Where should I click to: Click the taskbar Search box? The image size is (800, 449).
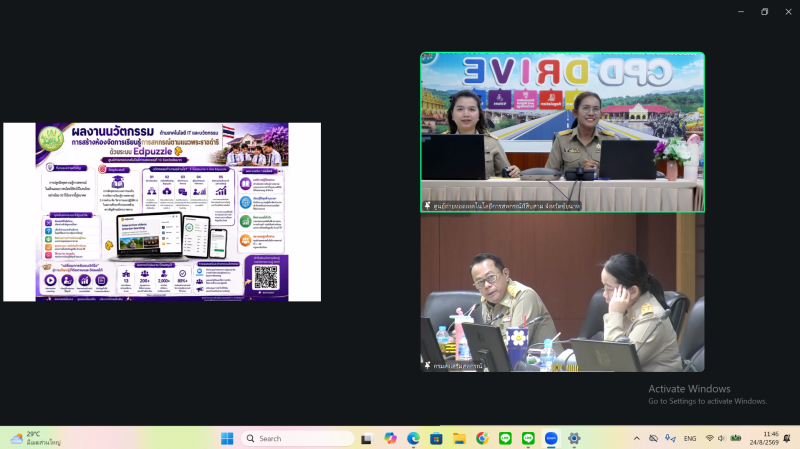tap(297, 438)
